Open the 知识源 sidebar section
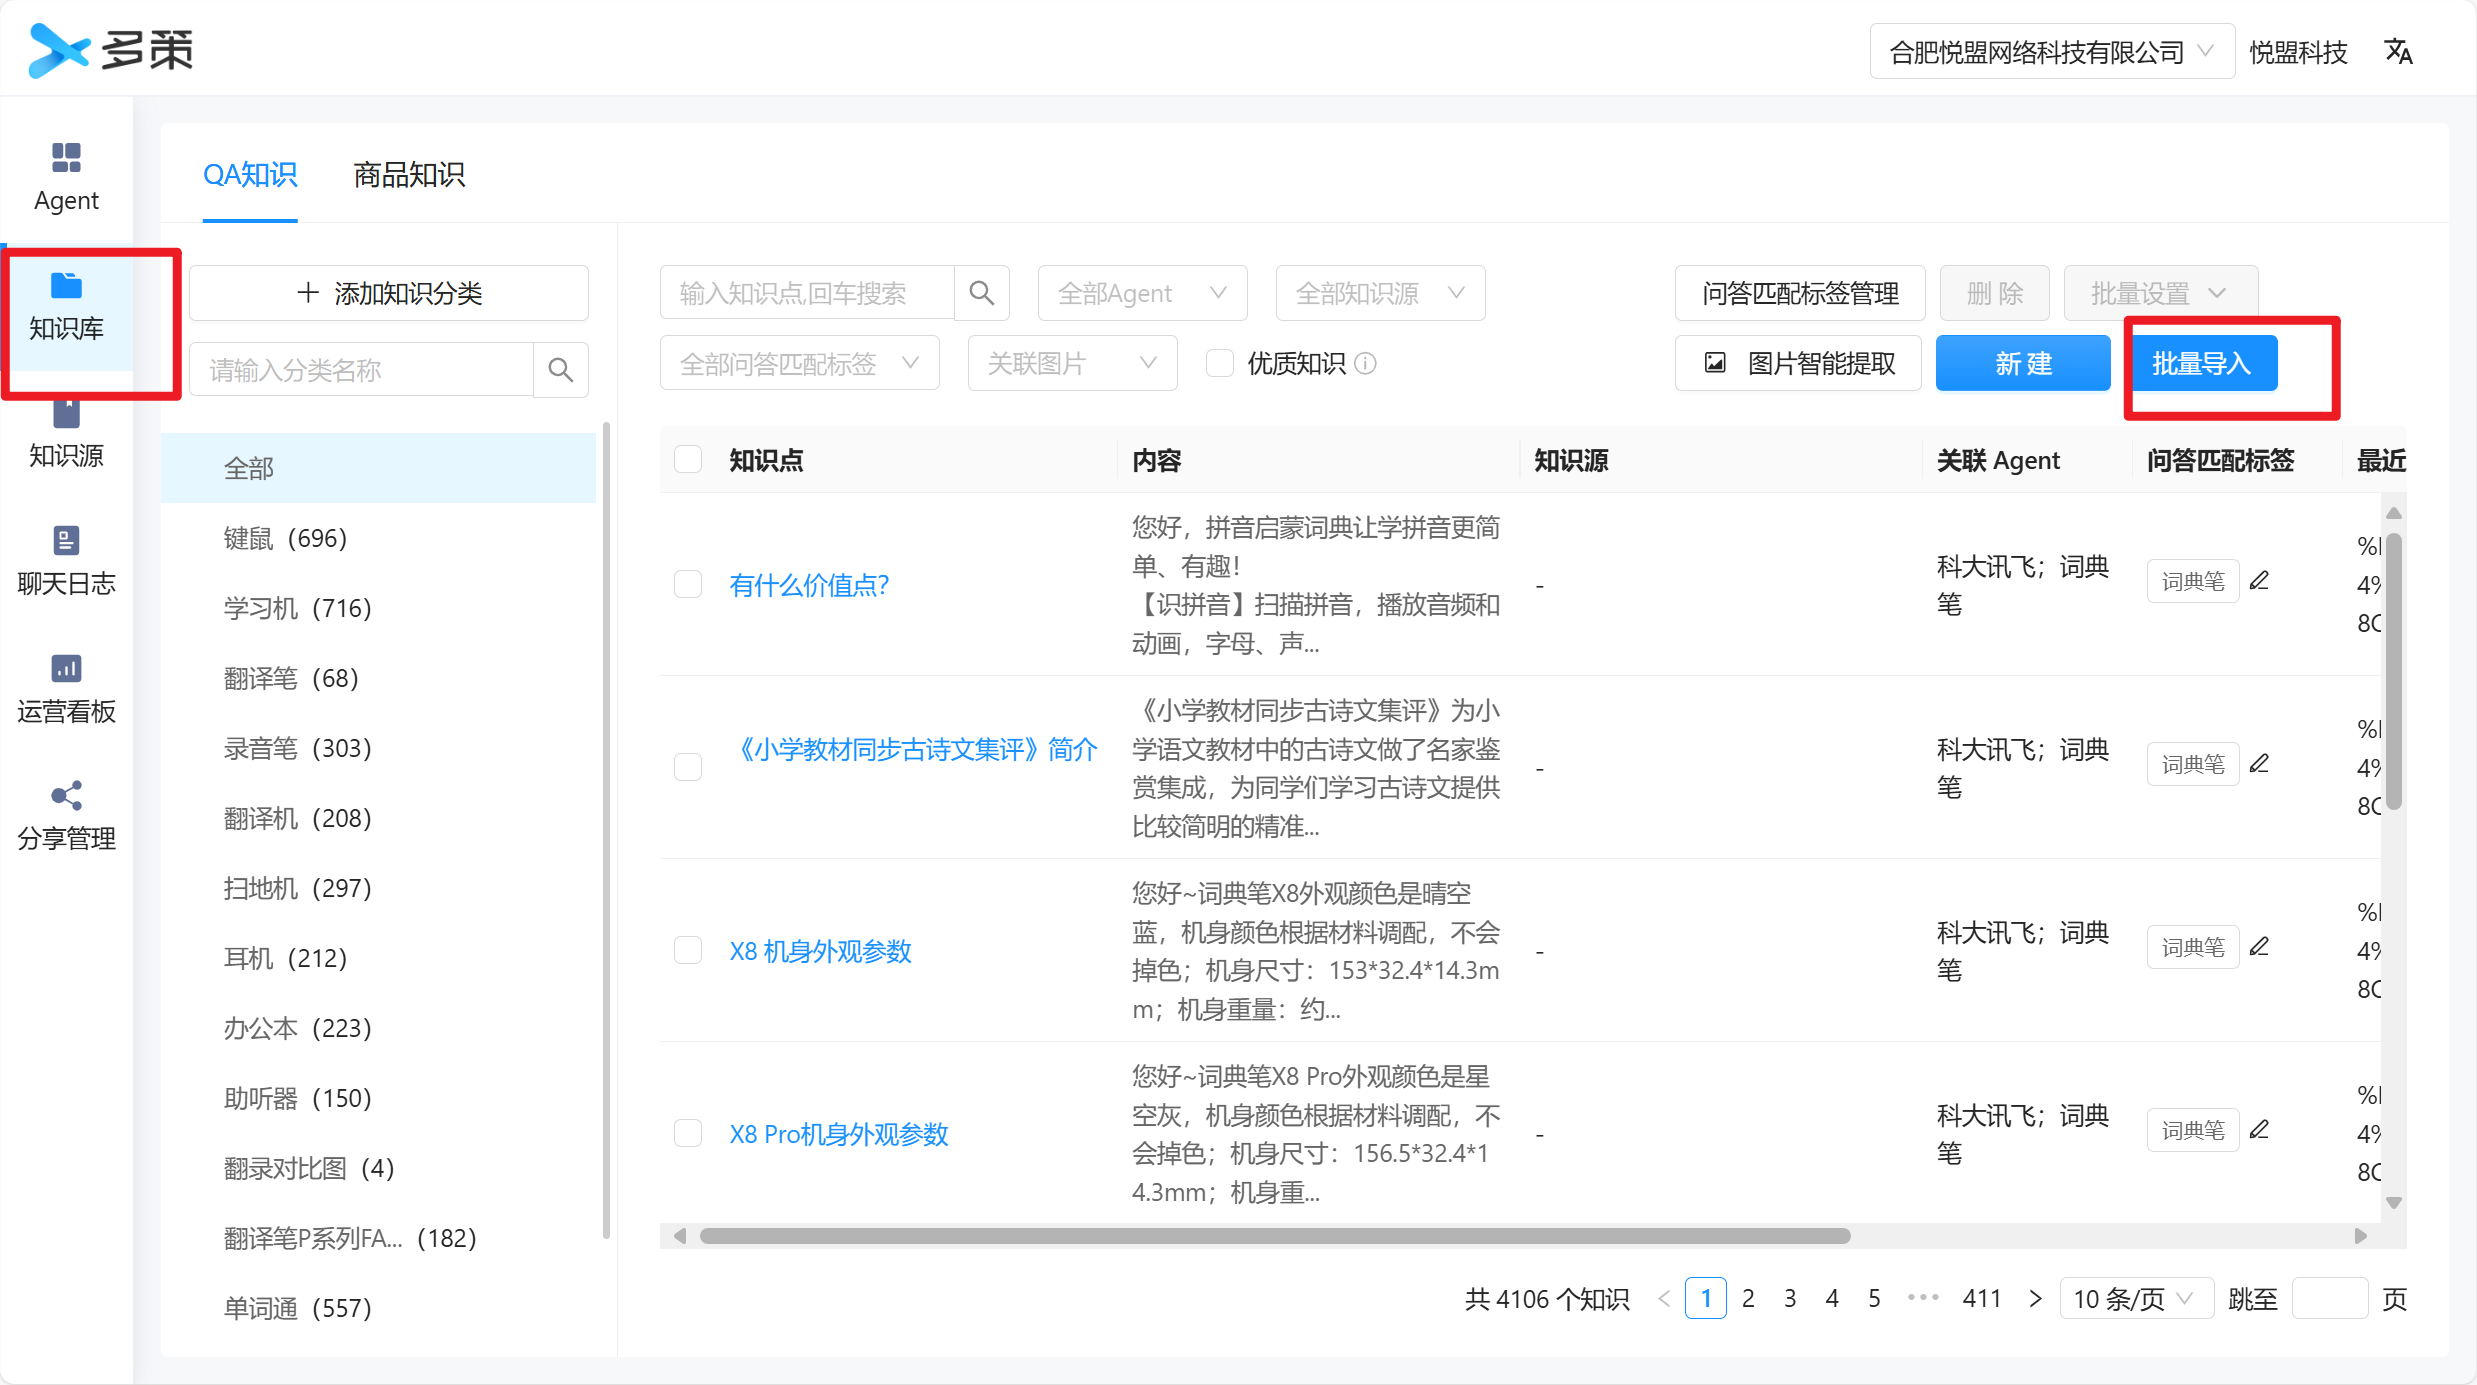2477x1385 pixels. click(66, 435)
